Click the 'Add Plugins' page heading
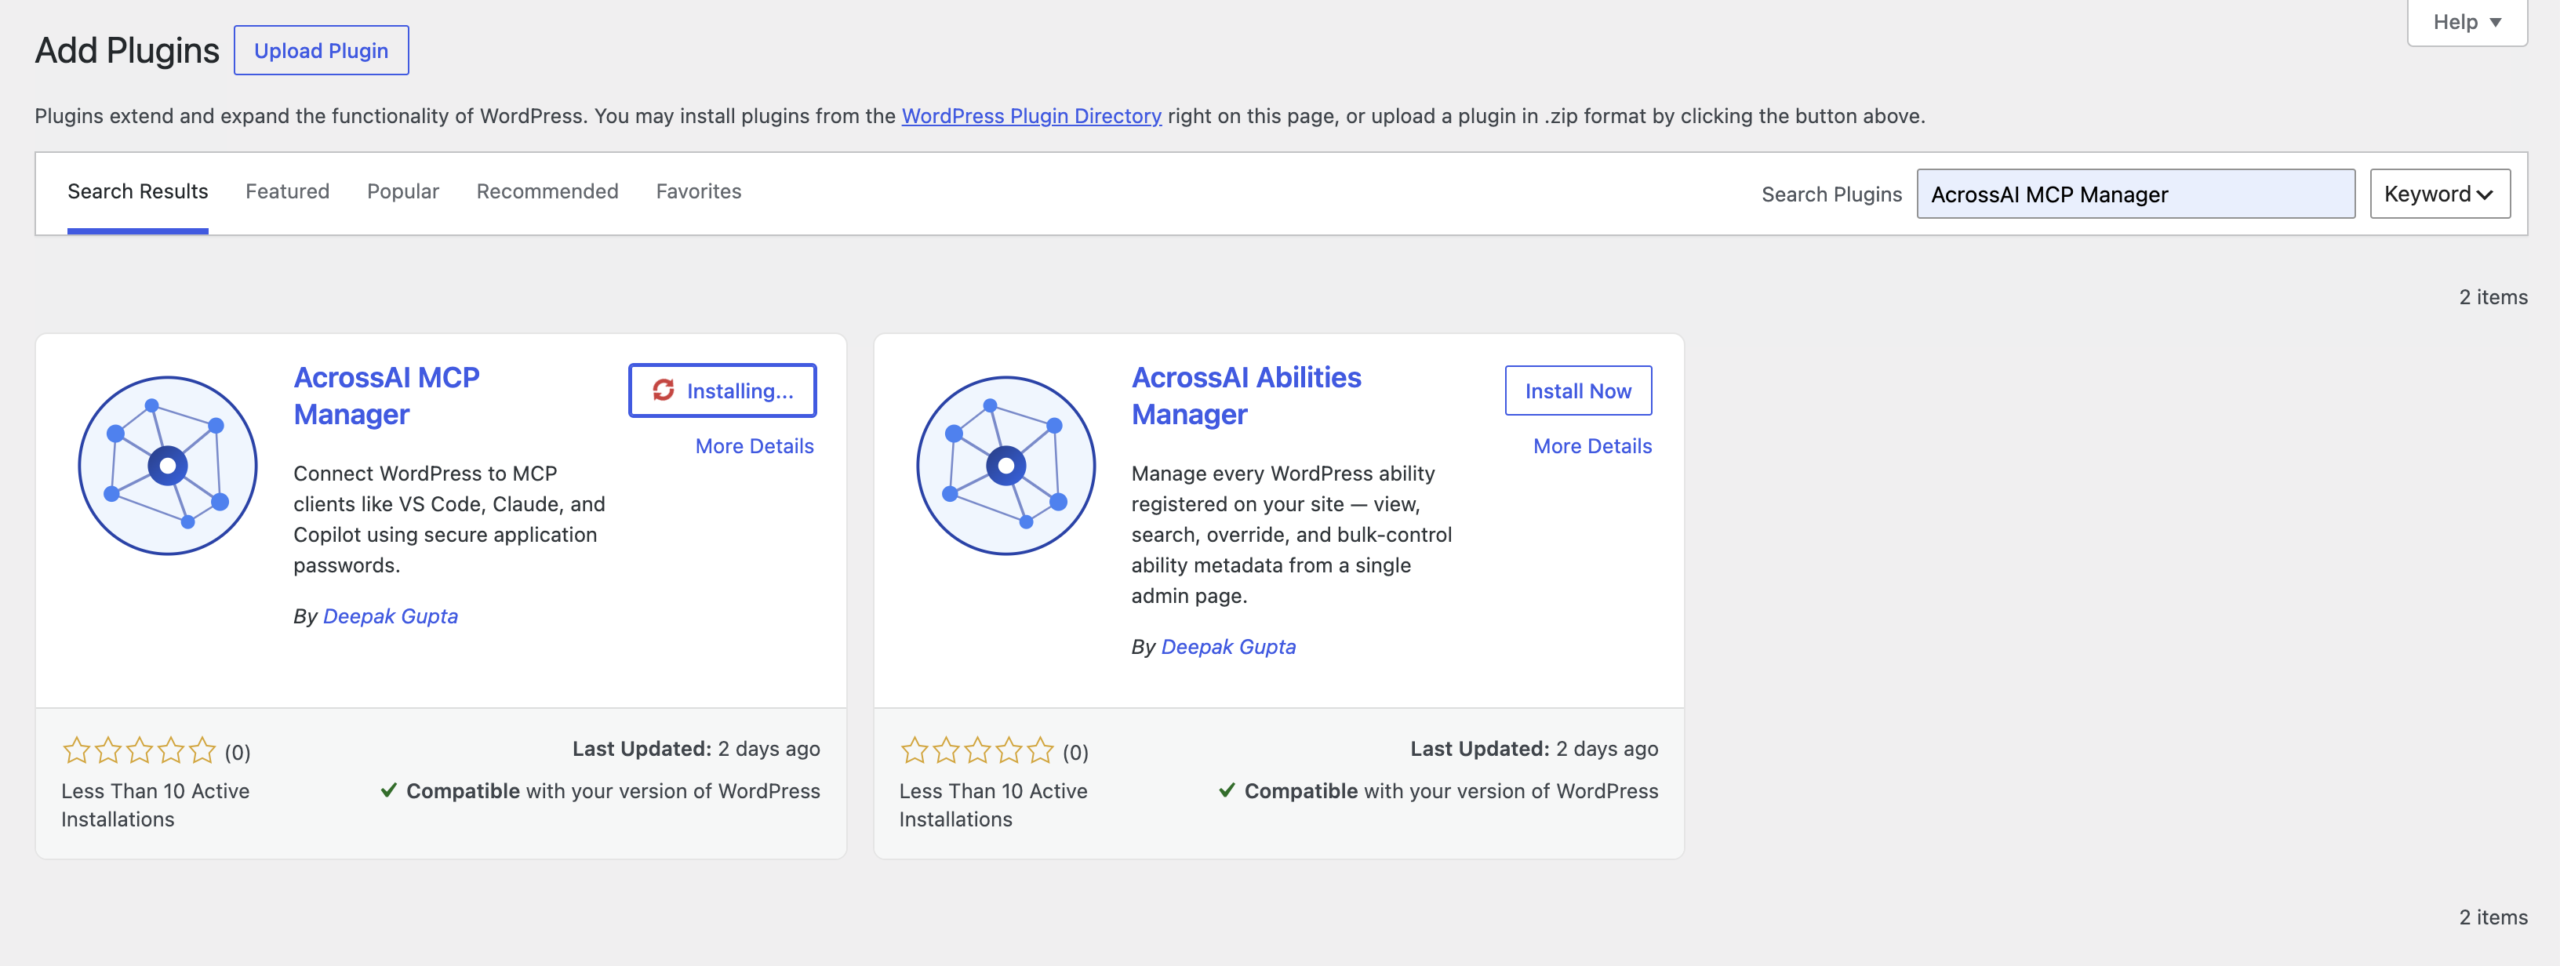 (x=127, y=50)
